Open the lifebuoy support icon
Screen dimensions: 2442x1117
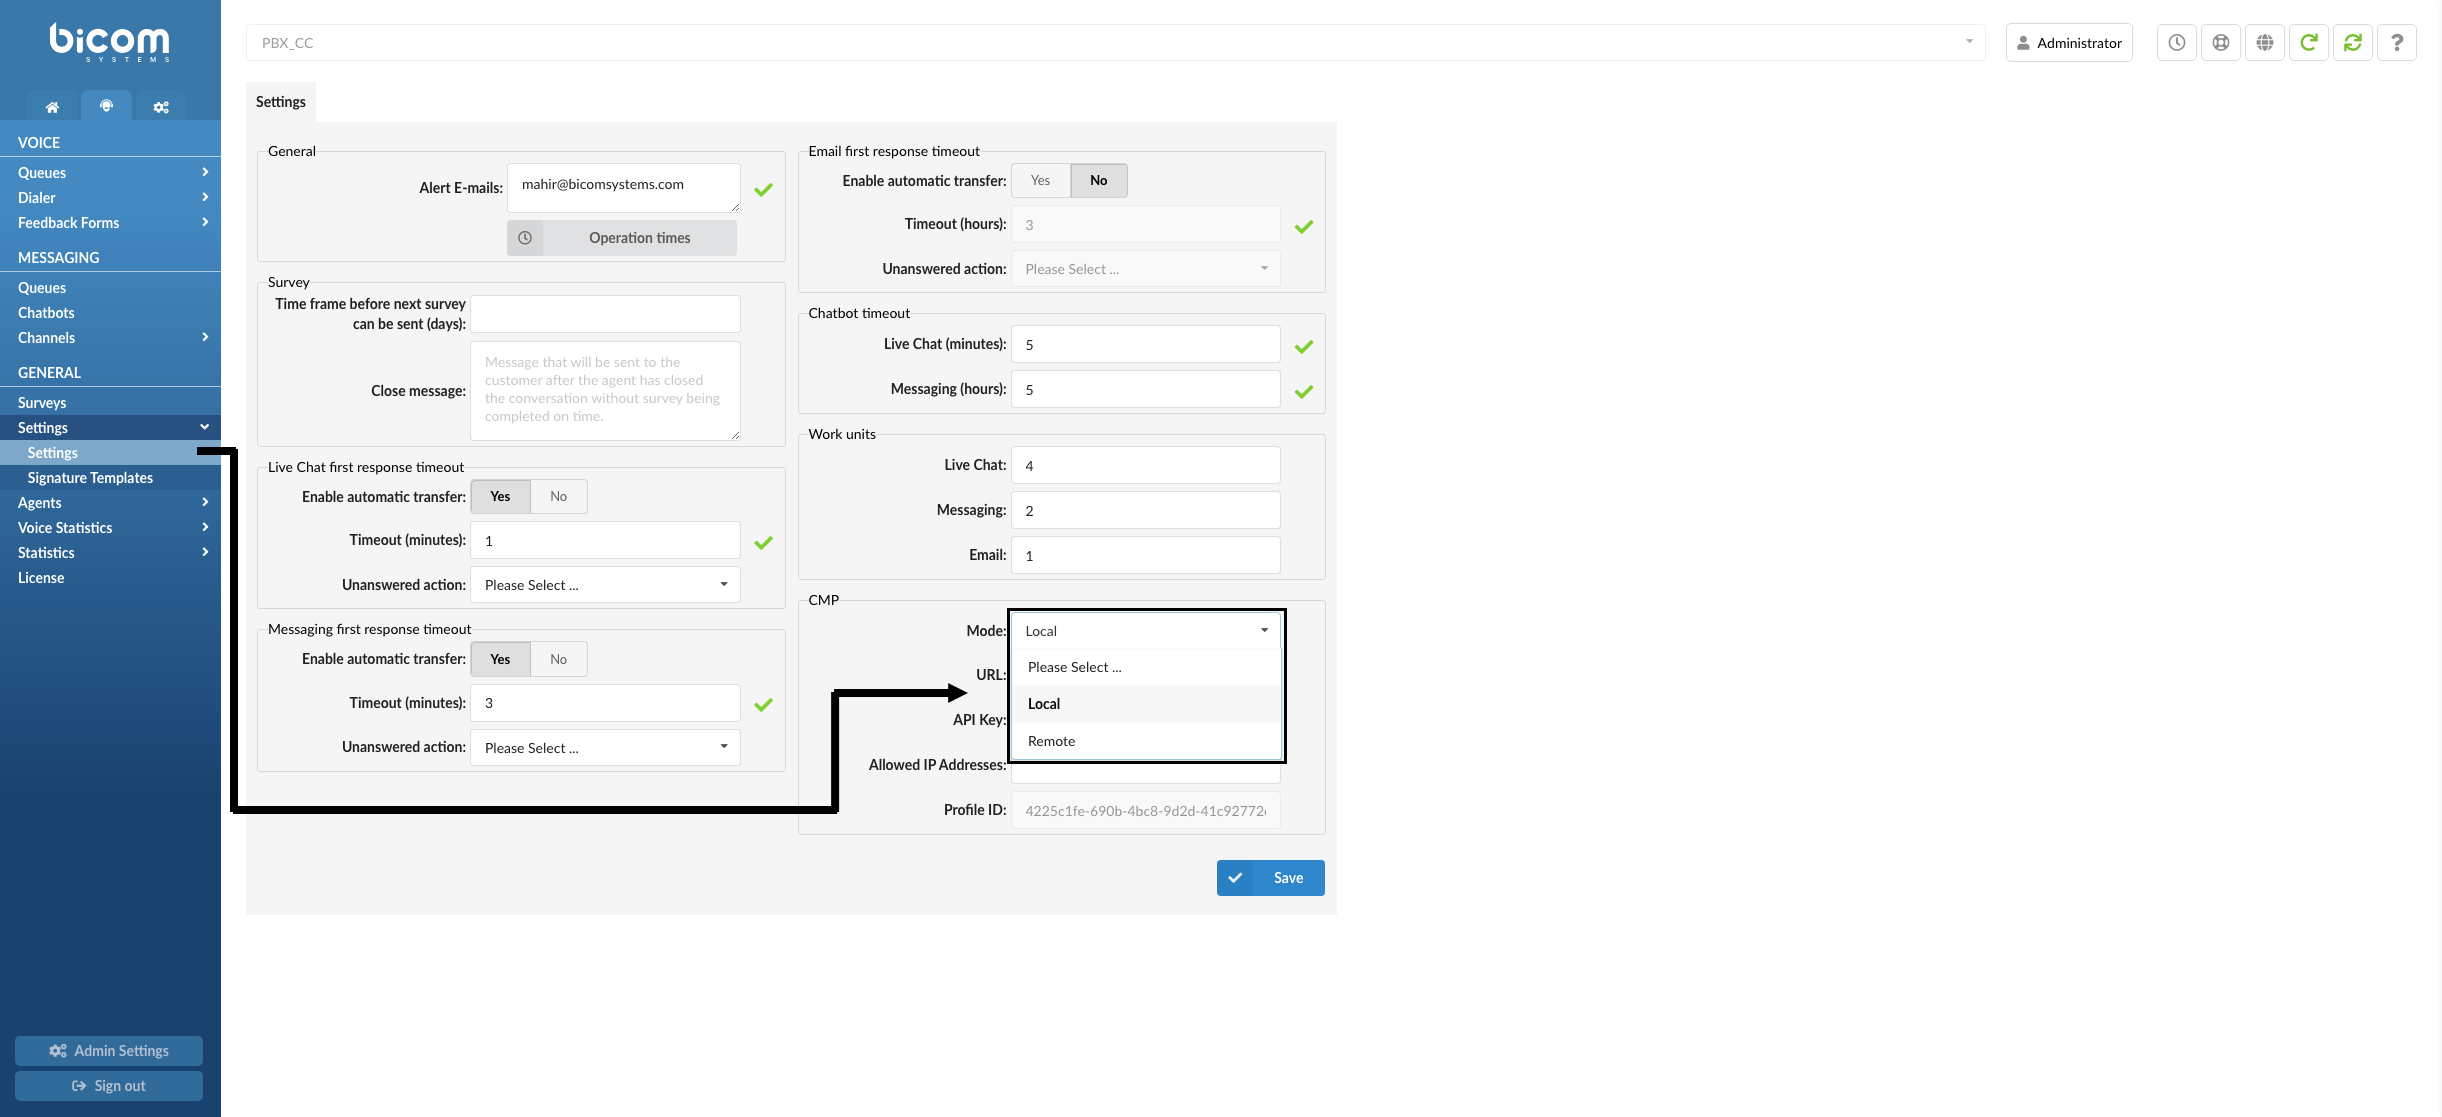tap(2220, 43)
